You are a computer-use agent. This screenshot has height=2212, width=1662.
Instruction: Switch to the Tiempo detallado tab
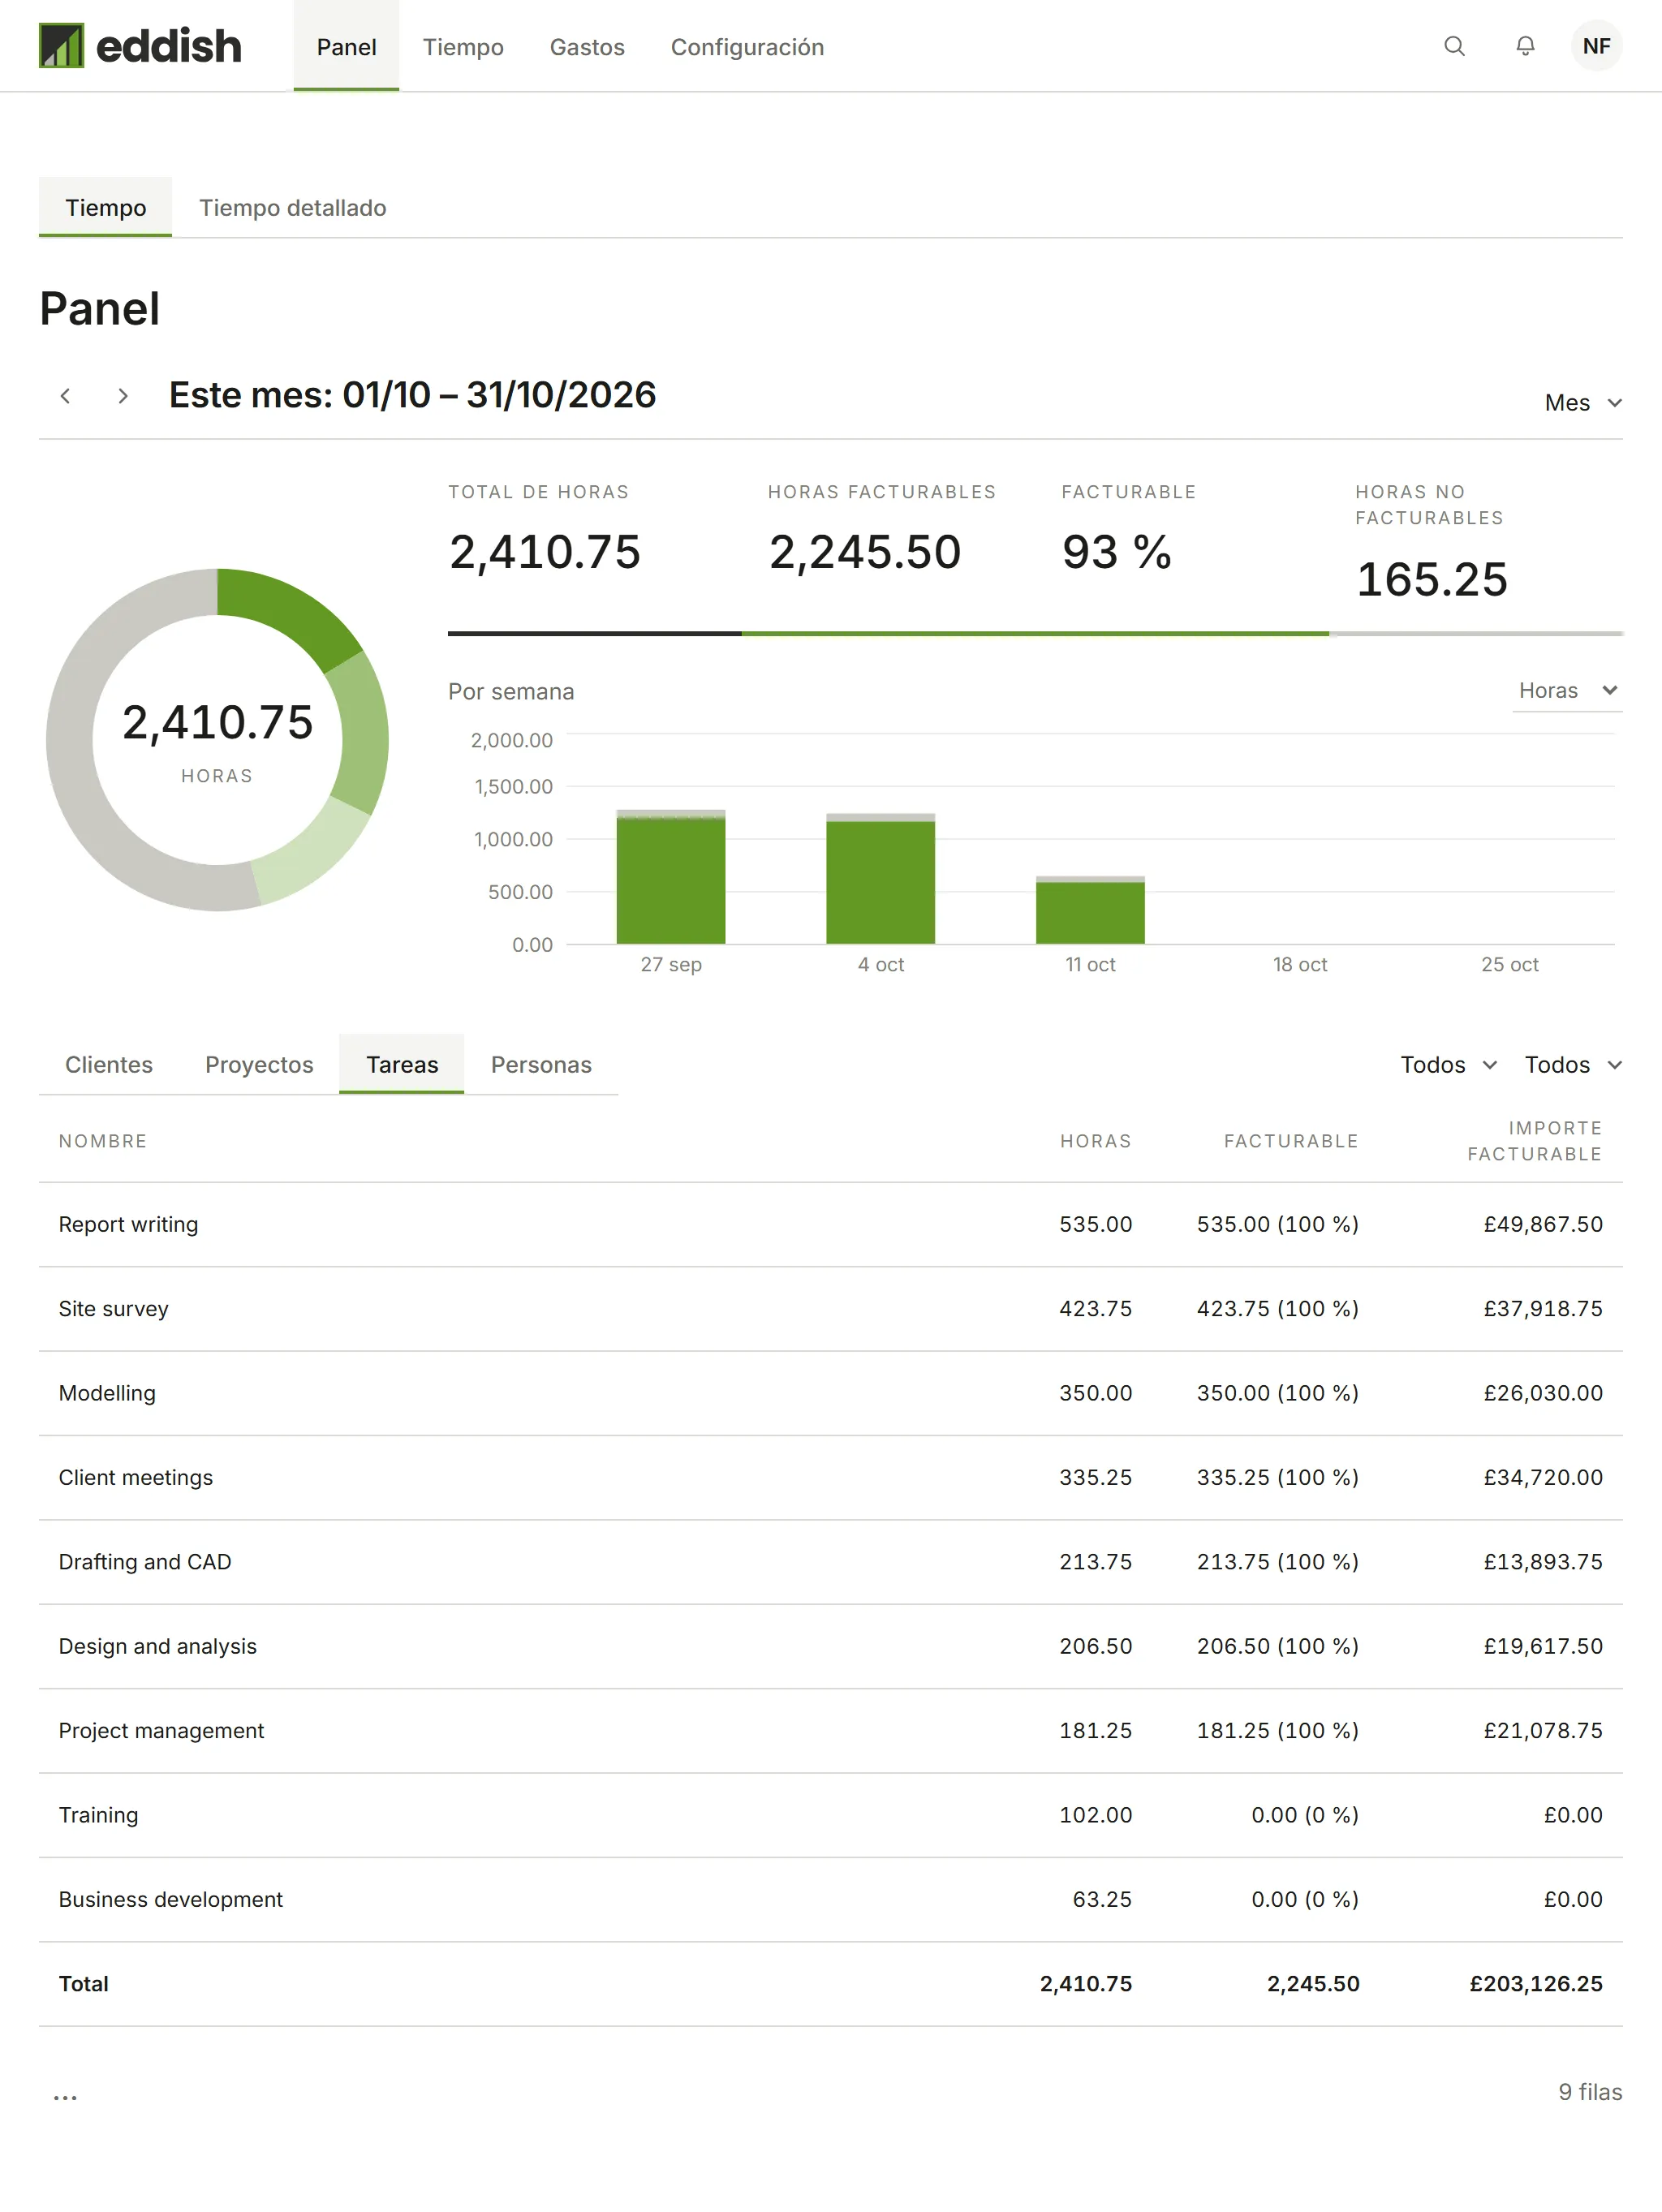(x=292, y=208)
